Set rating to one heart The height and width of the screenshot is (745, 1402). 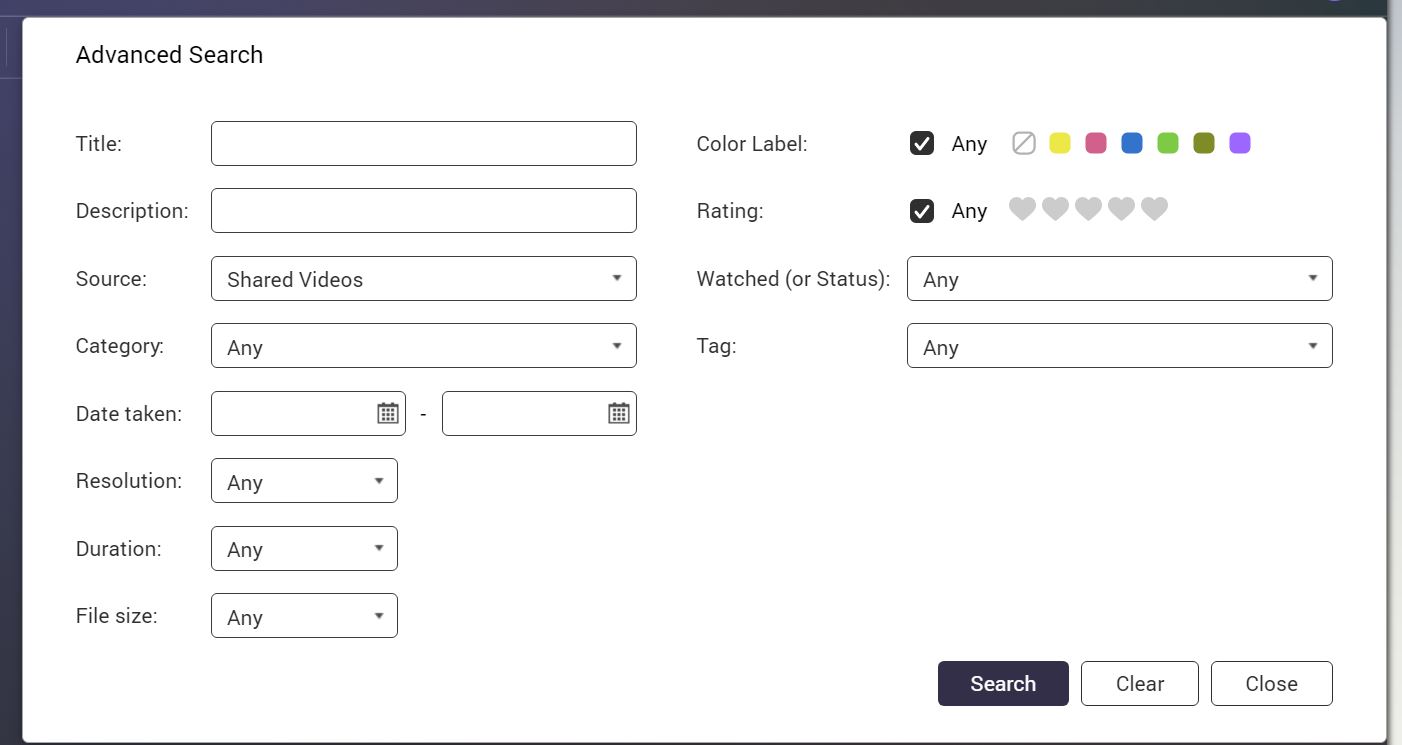pos(1022,209)
